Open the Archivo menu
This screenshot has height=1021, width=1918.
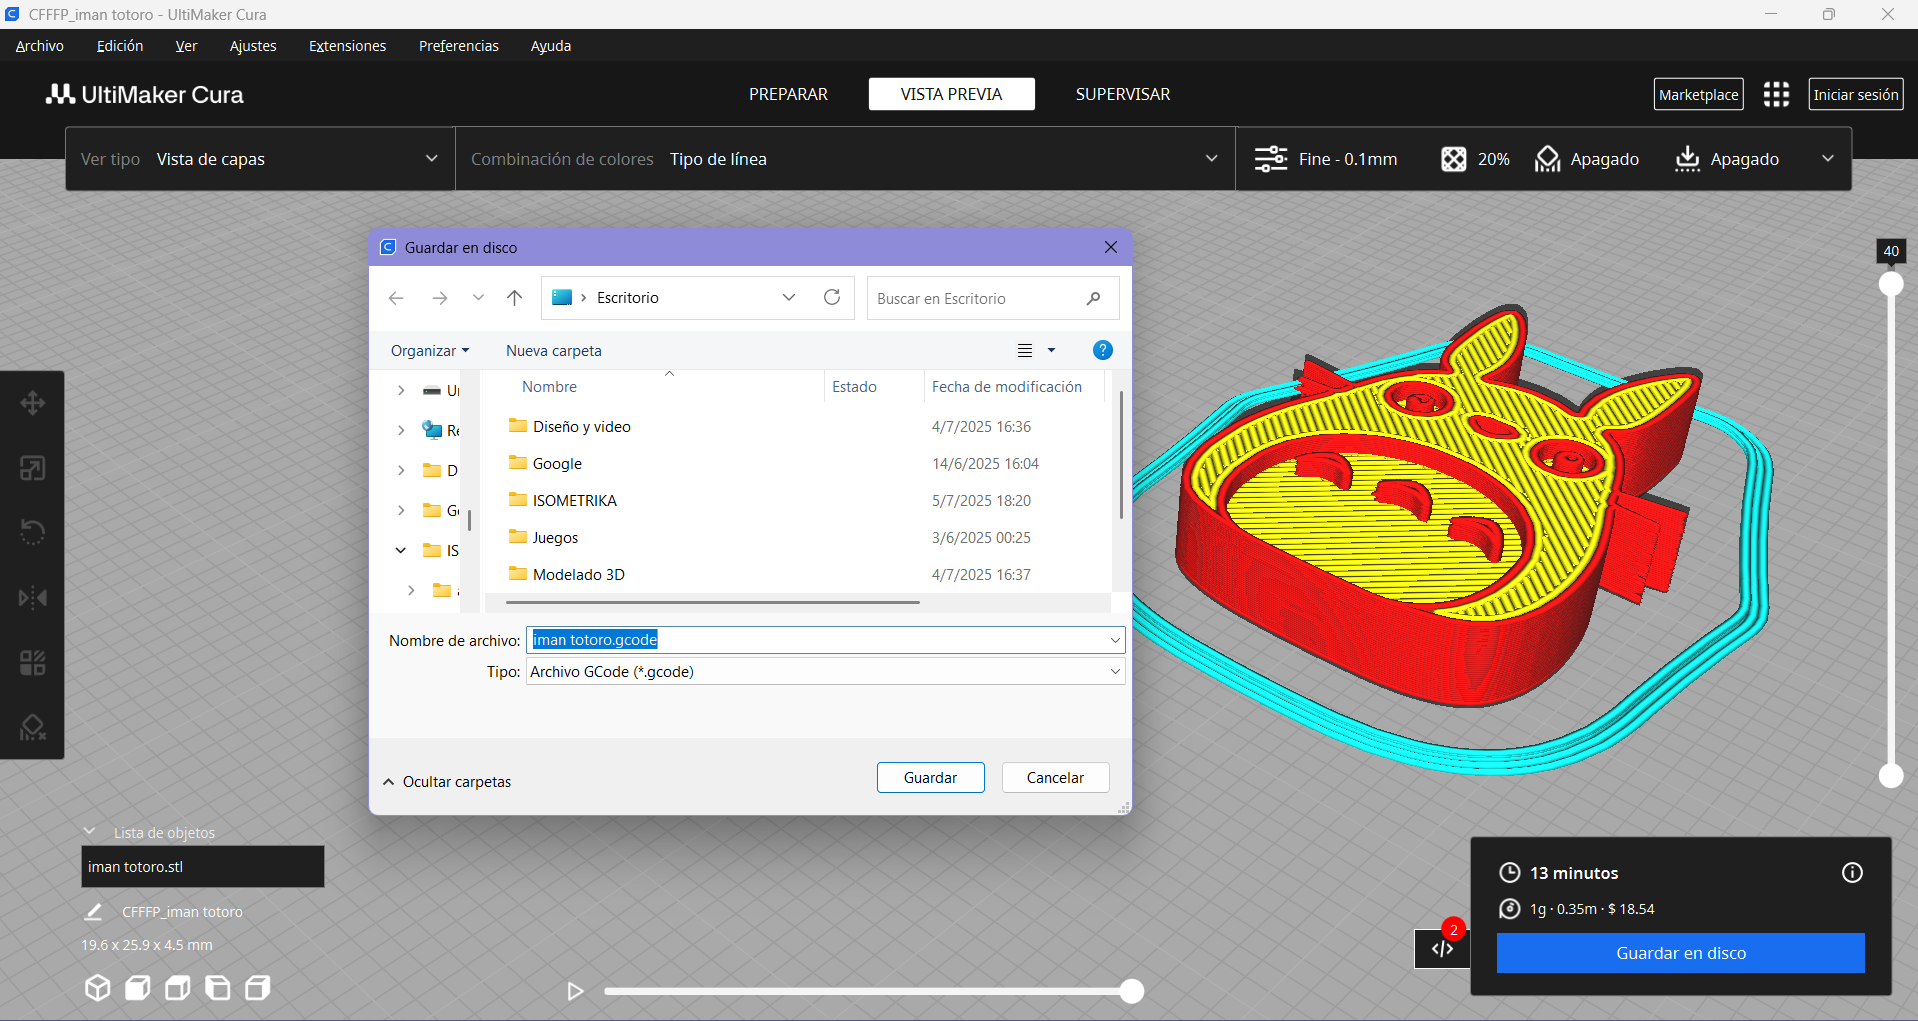coord(40,46)
